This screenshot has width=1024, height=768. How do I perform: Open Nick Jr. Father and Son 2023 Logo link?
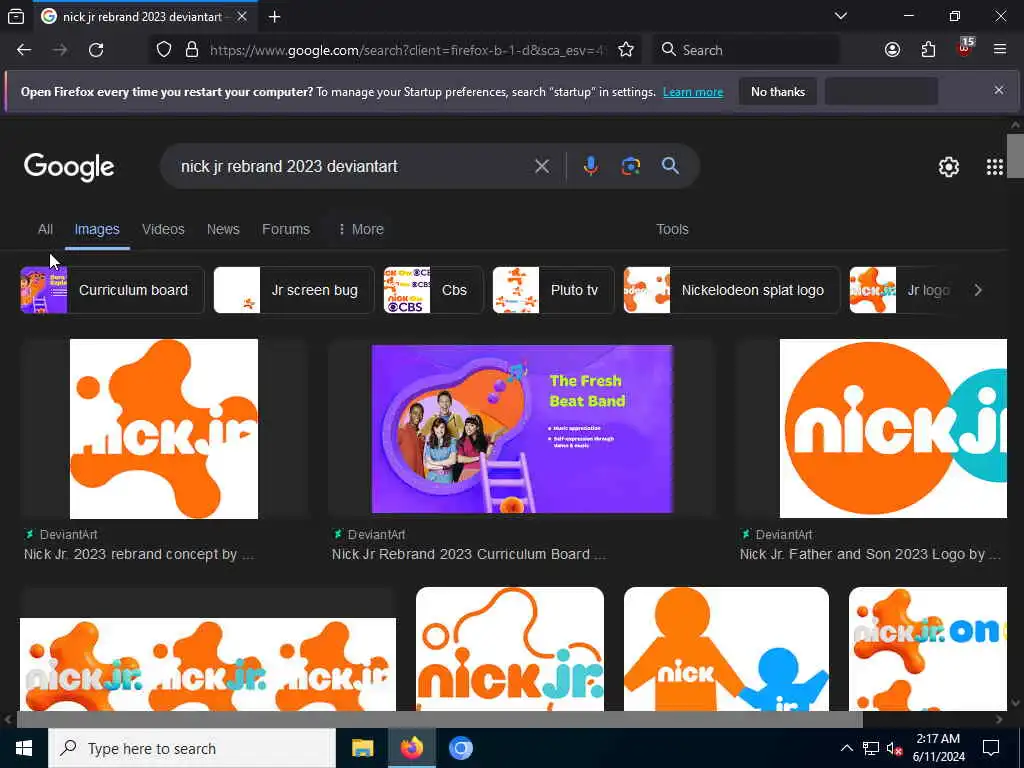[x=870, y=554]
